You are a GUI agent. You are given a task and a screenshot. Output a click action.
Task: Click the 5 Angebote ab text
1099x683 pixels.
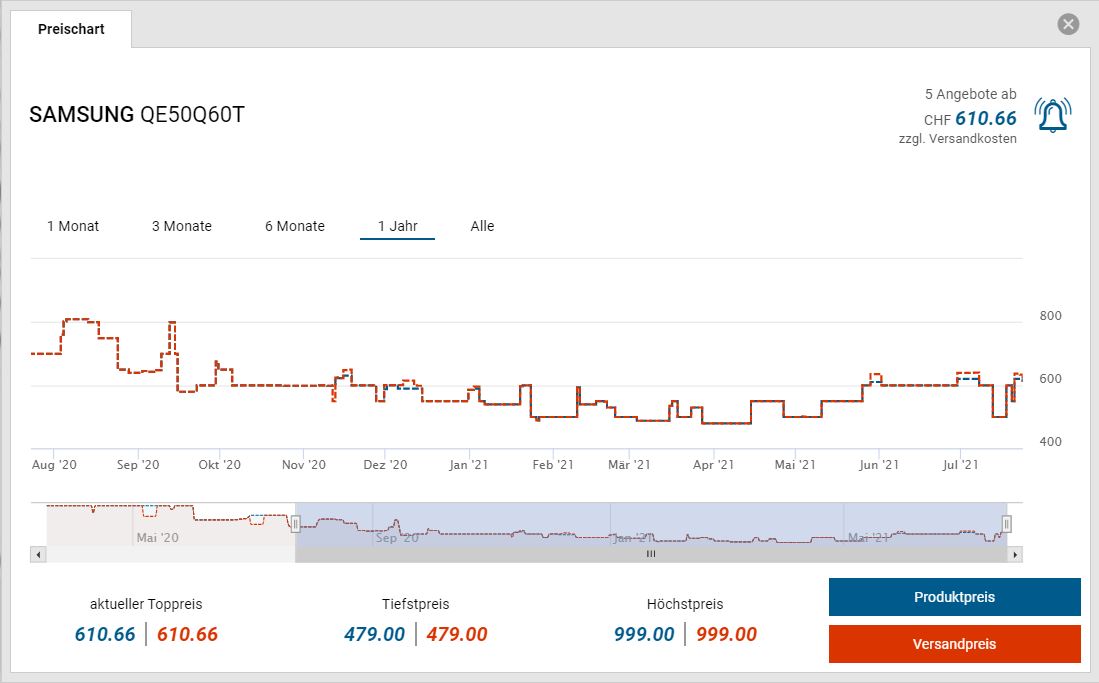pyautogui.click(x=970, y=94)
